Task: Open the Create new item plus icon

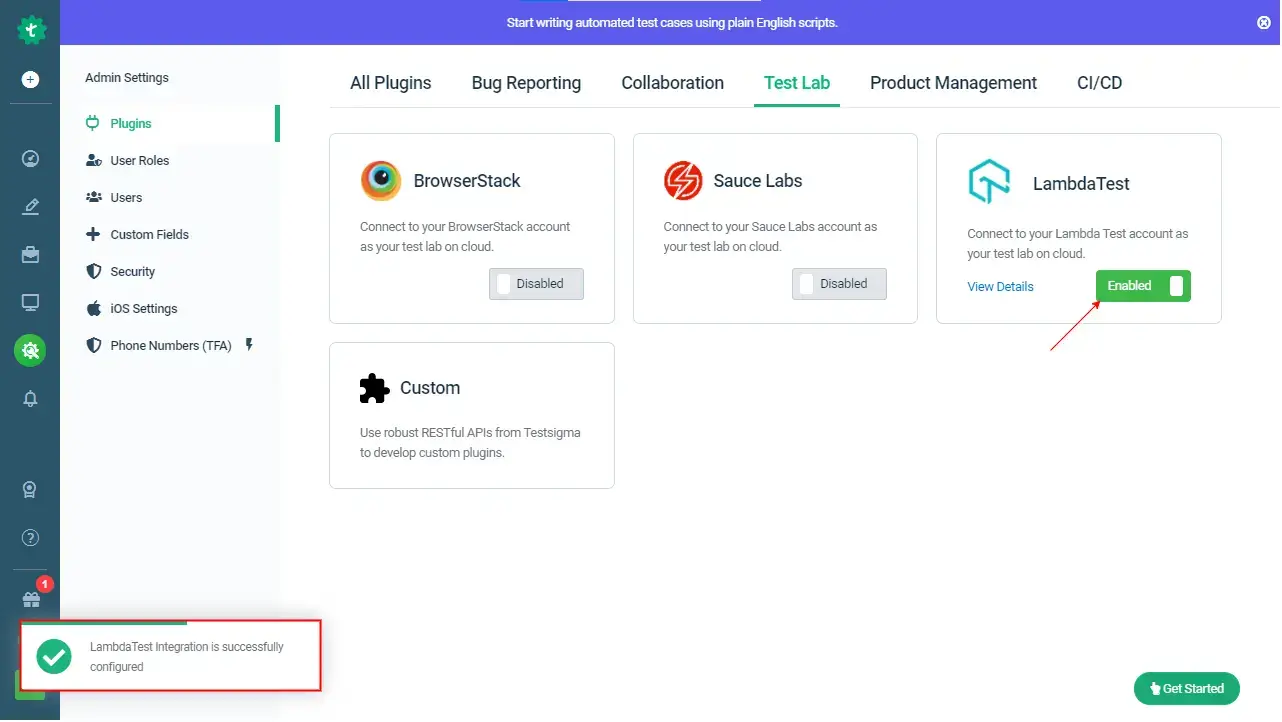Action: pos(30,78)
